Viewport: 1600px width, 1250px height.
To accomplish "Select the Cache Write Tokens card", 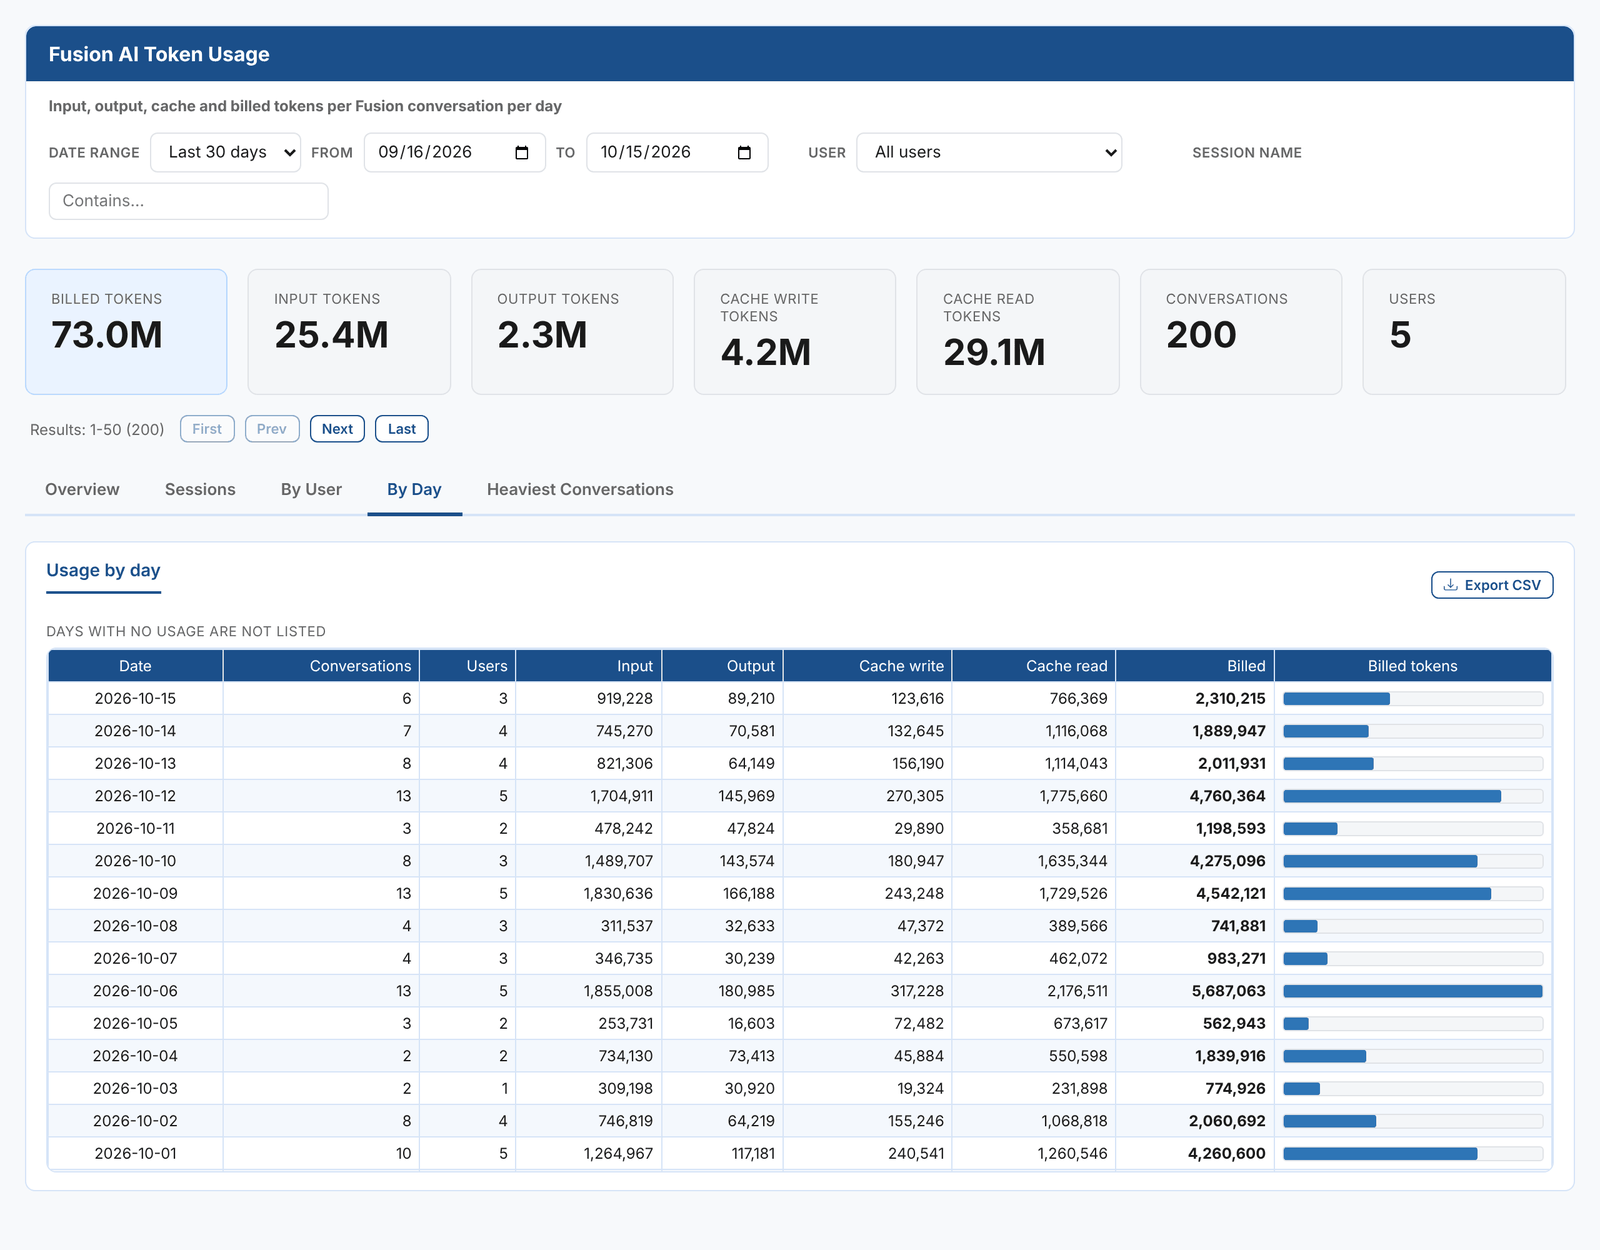I will pos(795,332).
